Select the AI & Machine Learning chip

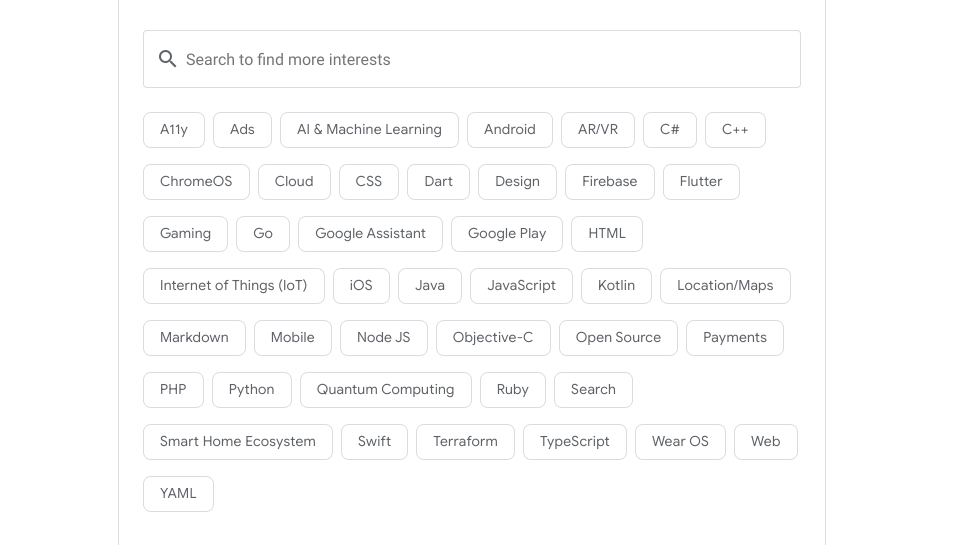point(369,130)
